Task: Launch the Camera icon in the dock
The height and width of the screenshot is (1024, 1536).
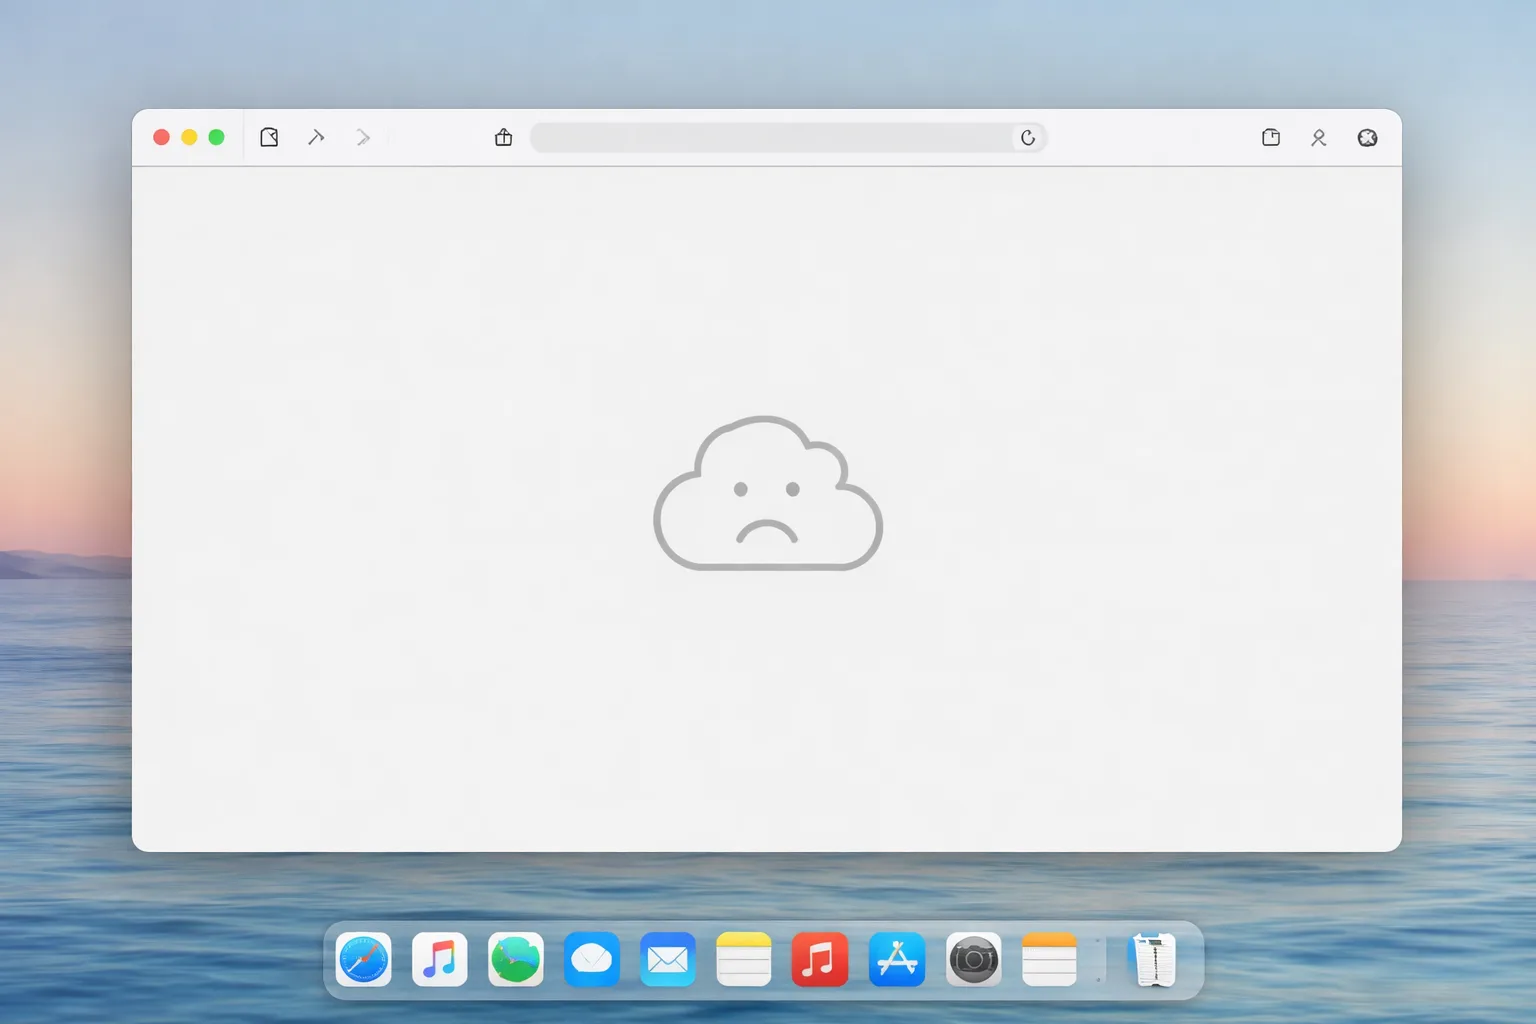Action: click(974, 960)
